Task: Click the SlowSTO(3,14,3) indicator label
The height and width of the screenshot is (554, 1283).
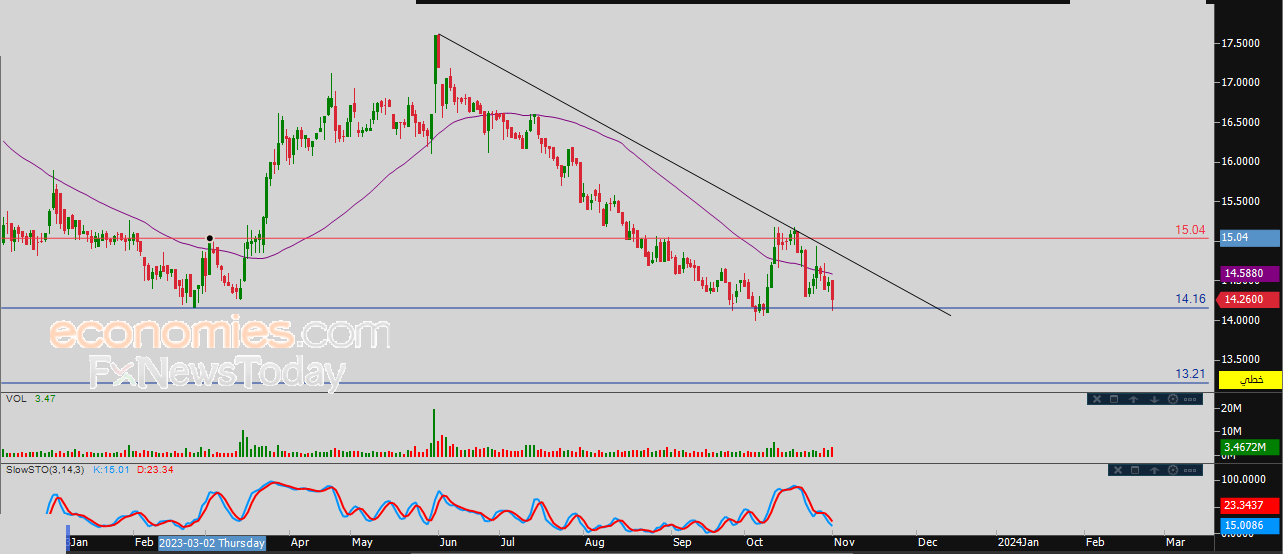Action: click(x=47, y=469)
